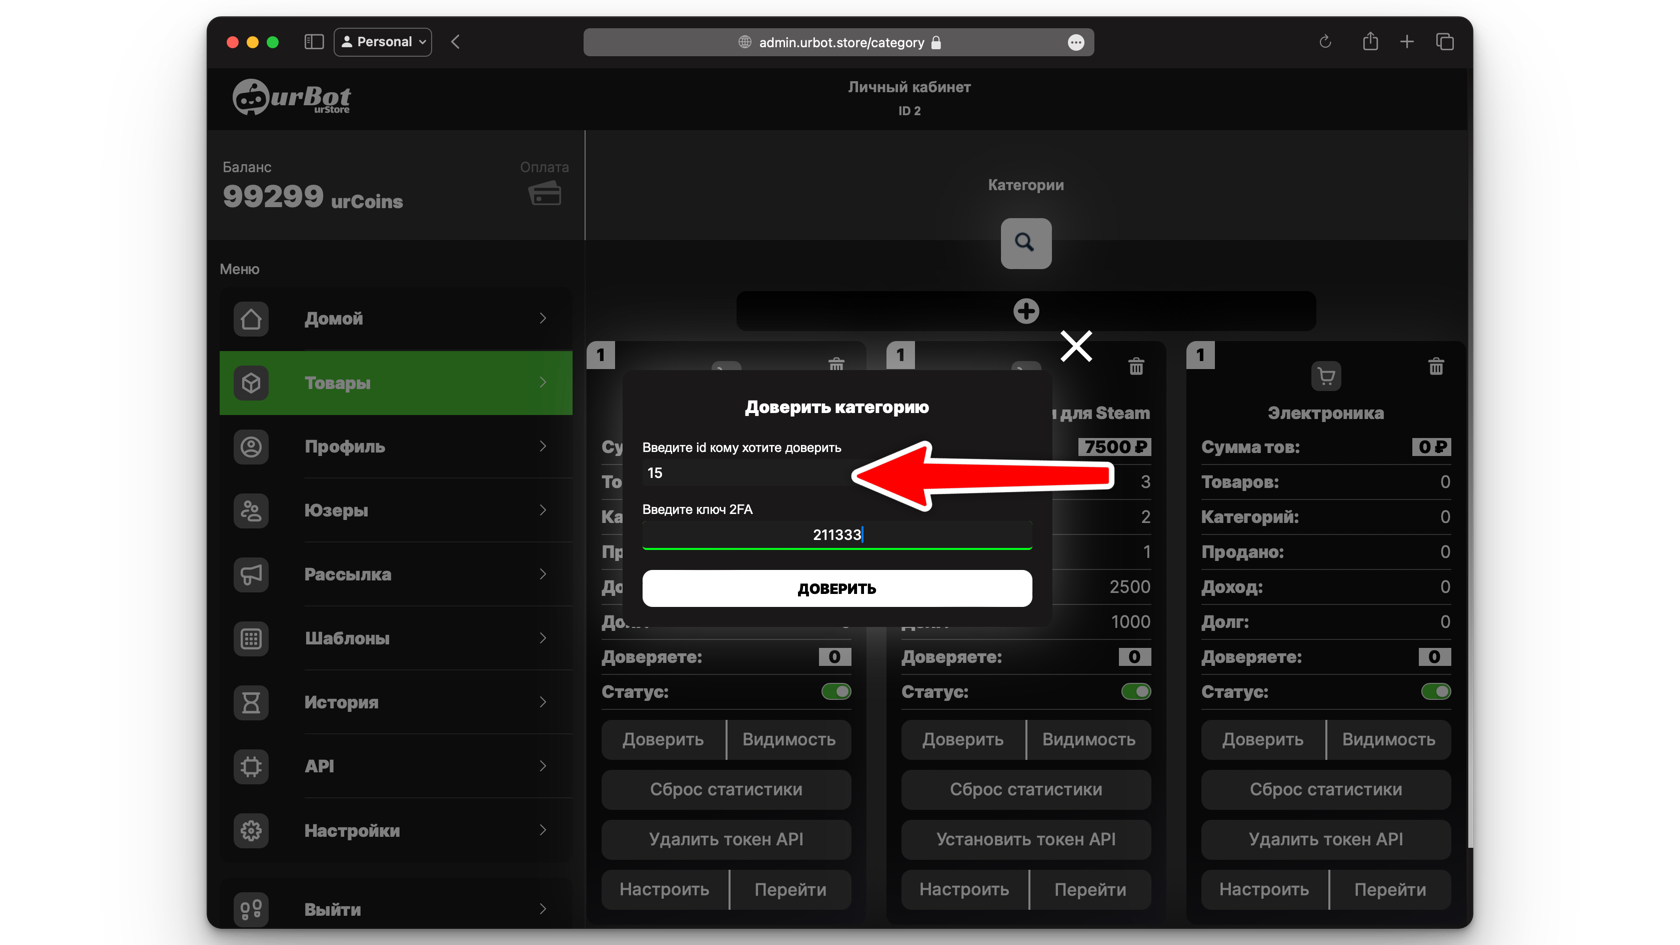Image resolution: width=1680 pixels, height=945 pixels.
Task: Click the plus icon to add category
Action: [x=1025, y=311]
